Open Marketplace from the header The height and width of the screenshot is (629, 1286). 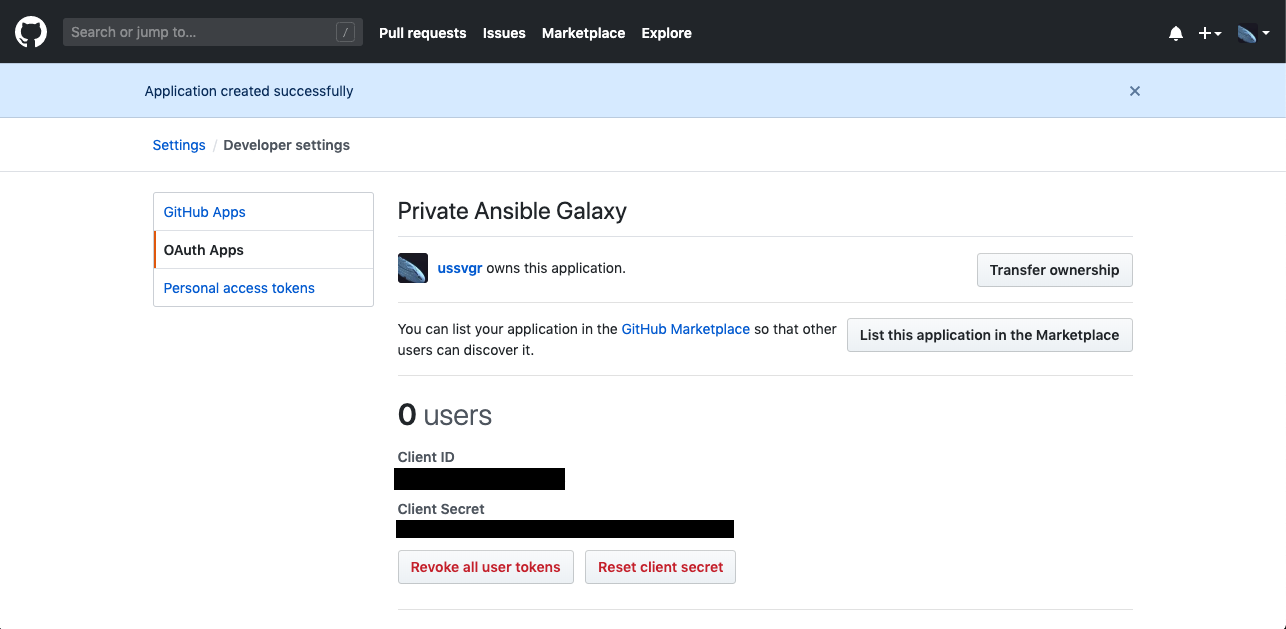[x=583, y=33]
